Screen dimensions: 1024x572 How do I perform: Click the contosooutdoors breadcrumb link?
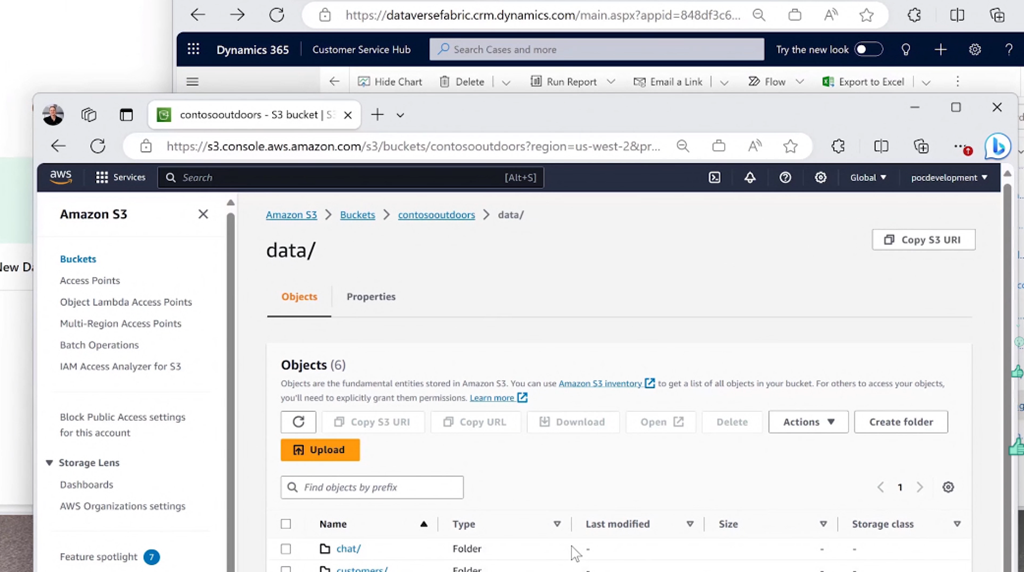click(x=436, y=215)
